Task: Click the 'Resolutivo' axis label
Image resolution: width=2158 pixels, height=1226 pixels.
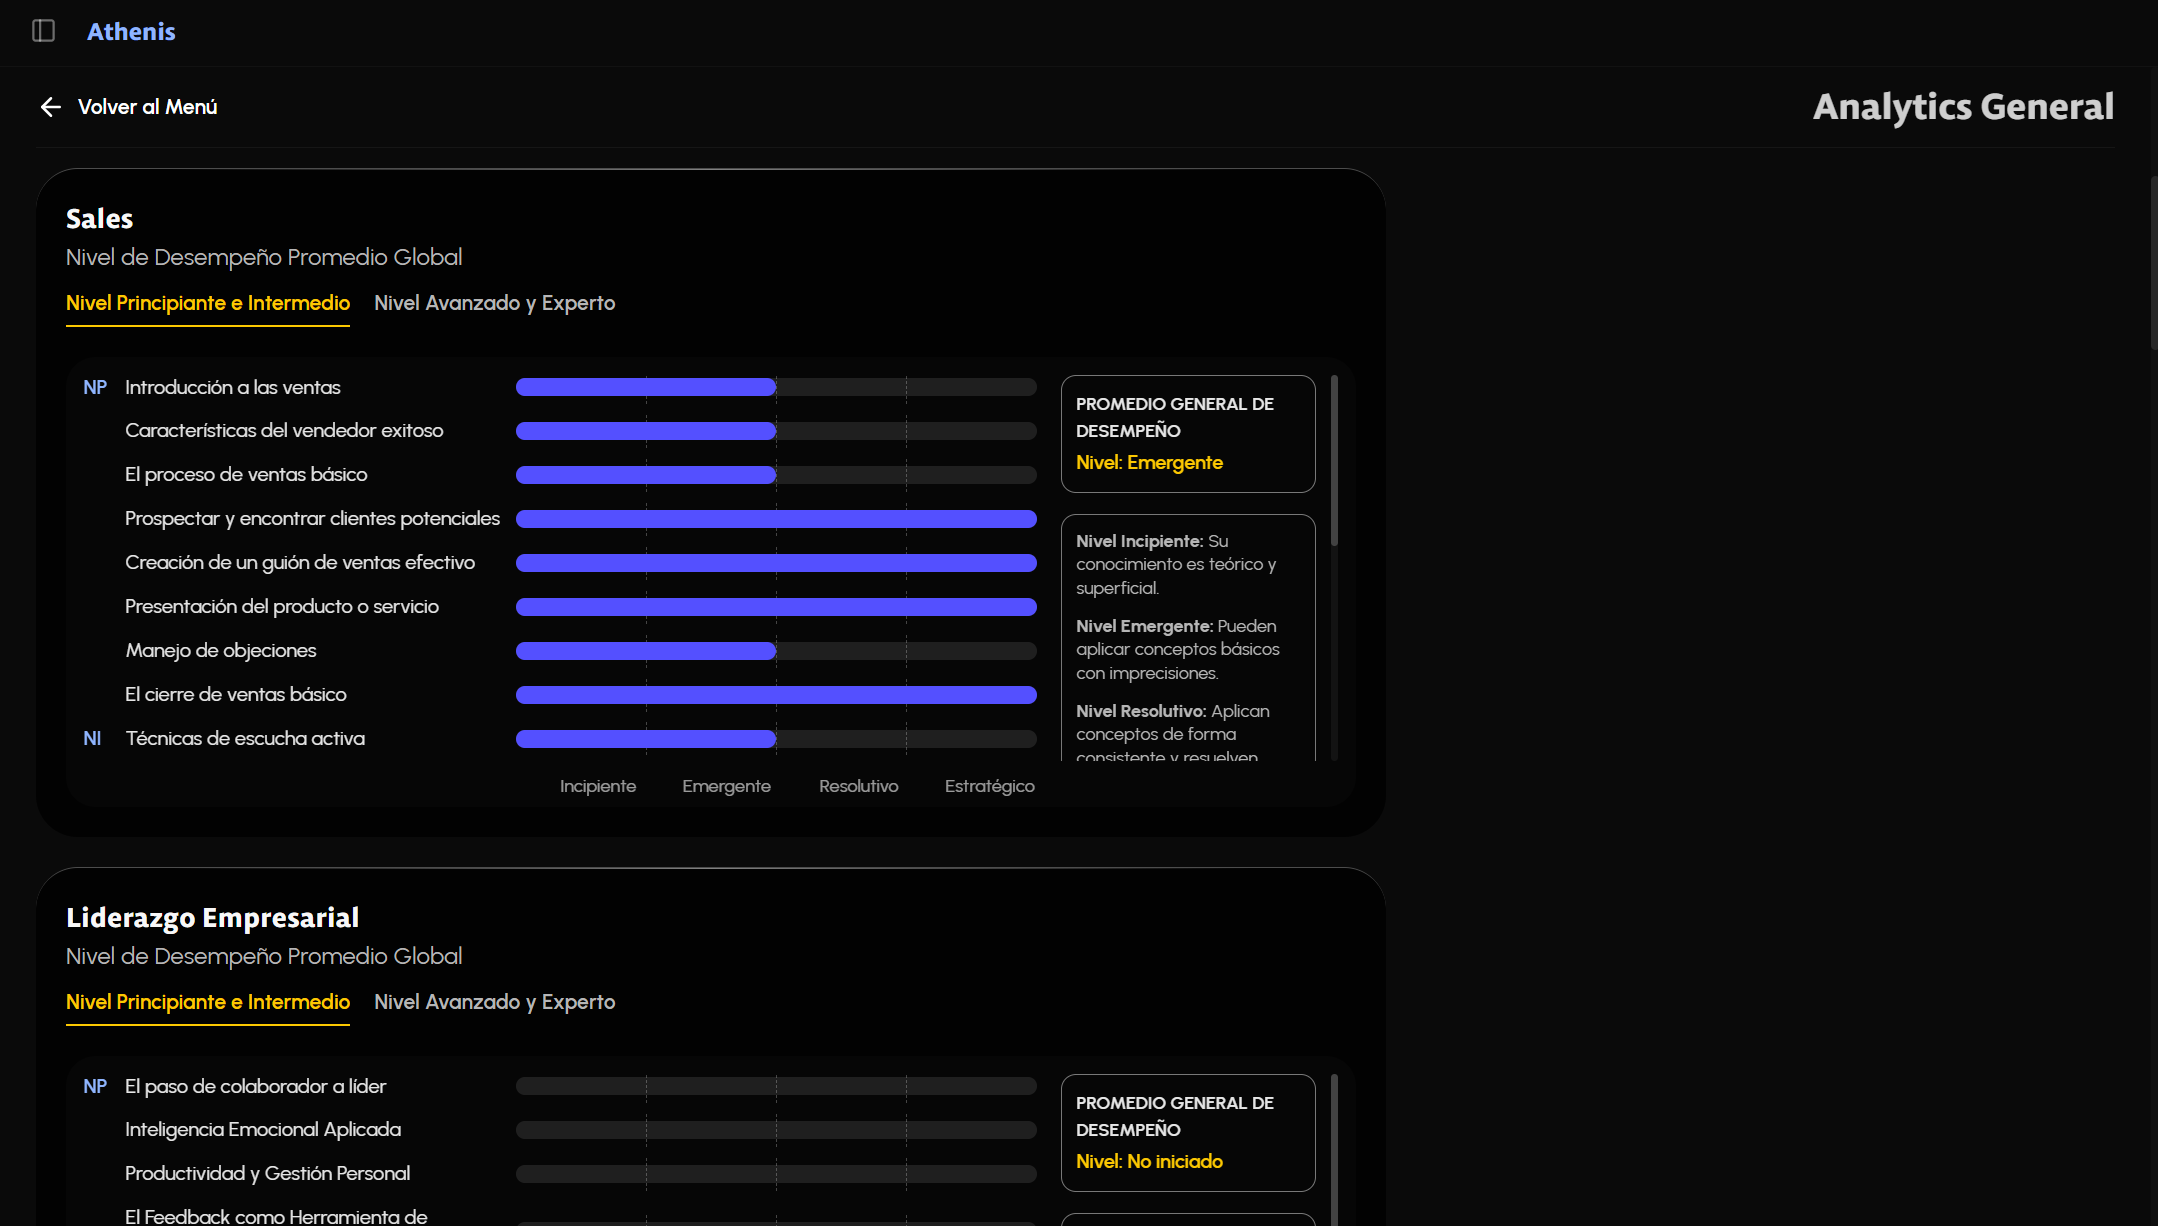Action: point(858,786)
